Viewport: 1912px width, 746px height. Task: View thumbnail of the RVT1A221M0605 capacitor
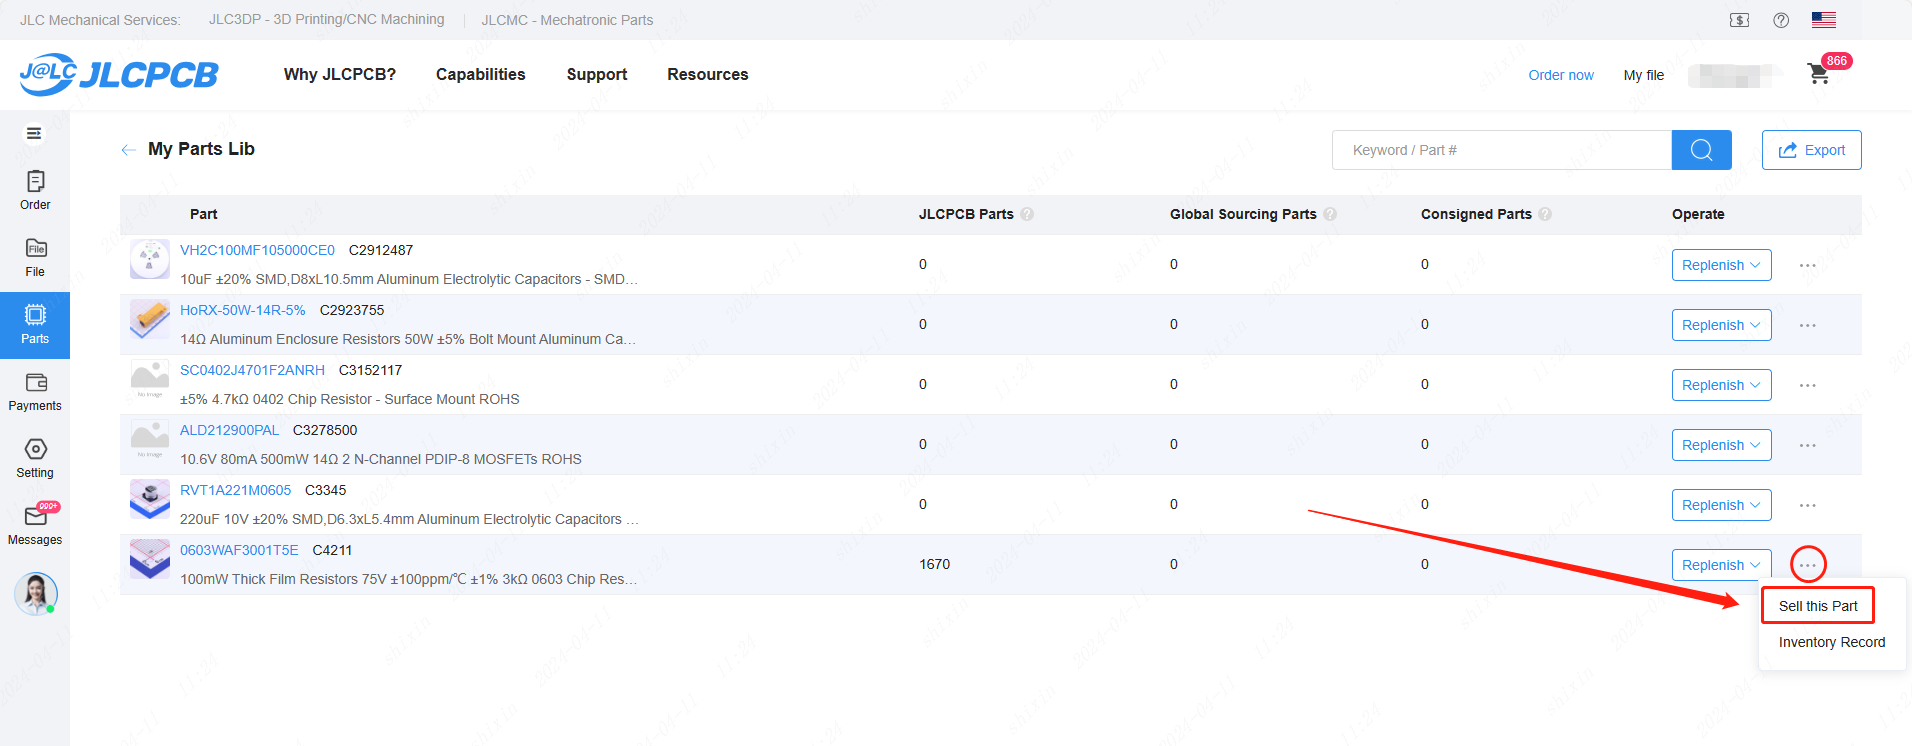point(150,499)
